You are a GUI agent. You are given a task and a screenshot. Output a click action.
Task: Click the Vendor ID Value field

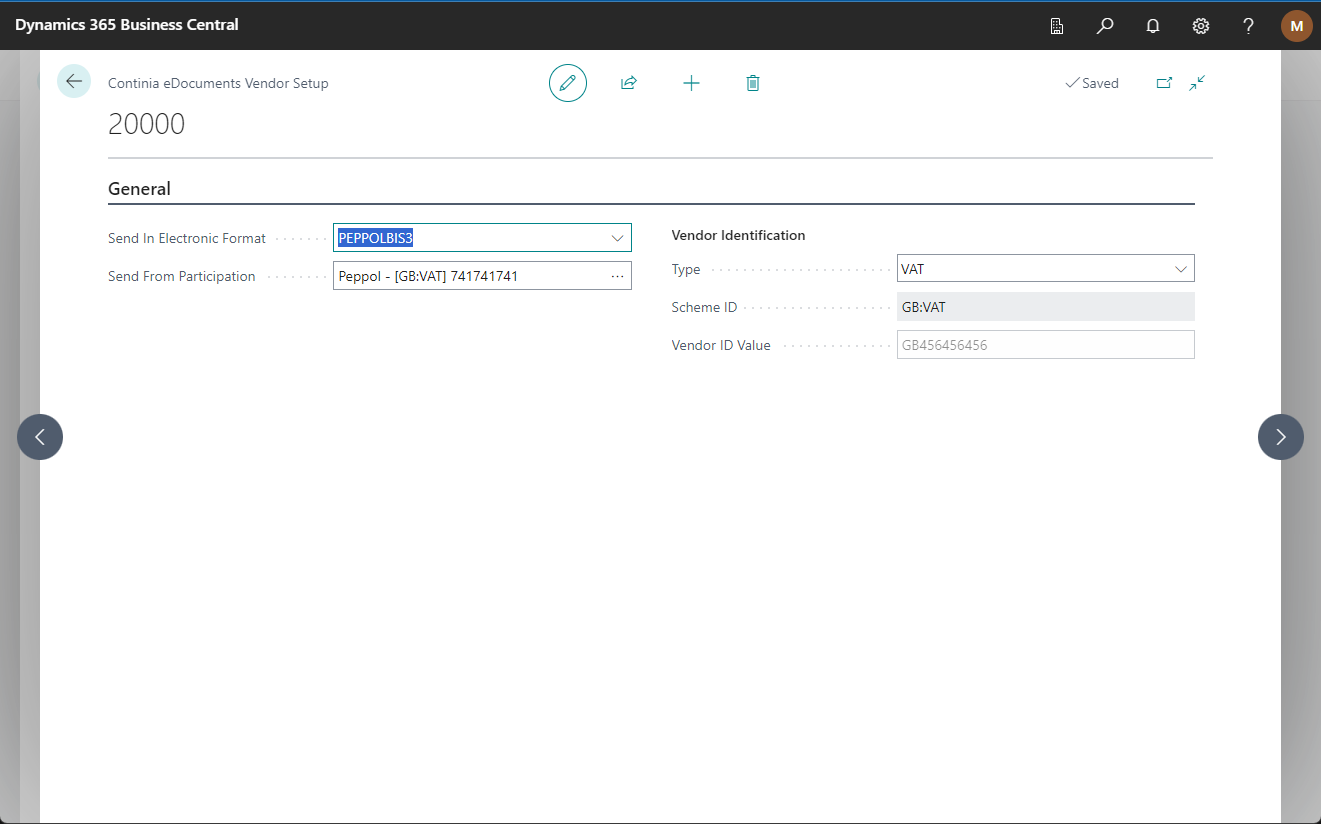1045,345
